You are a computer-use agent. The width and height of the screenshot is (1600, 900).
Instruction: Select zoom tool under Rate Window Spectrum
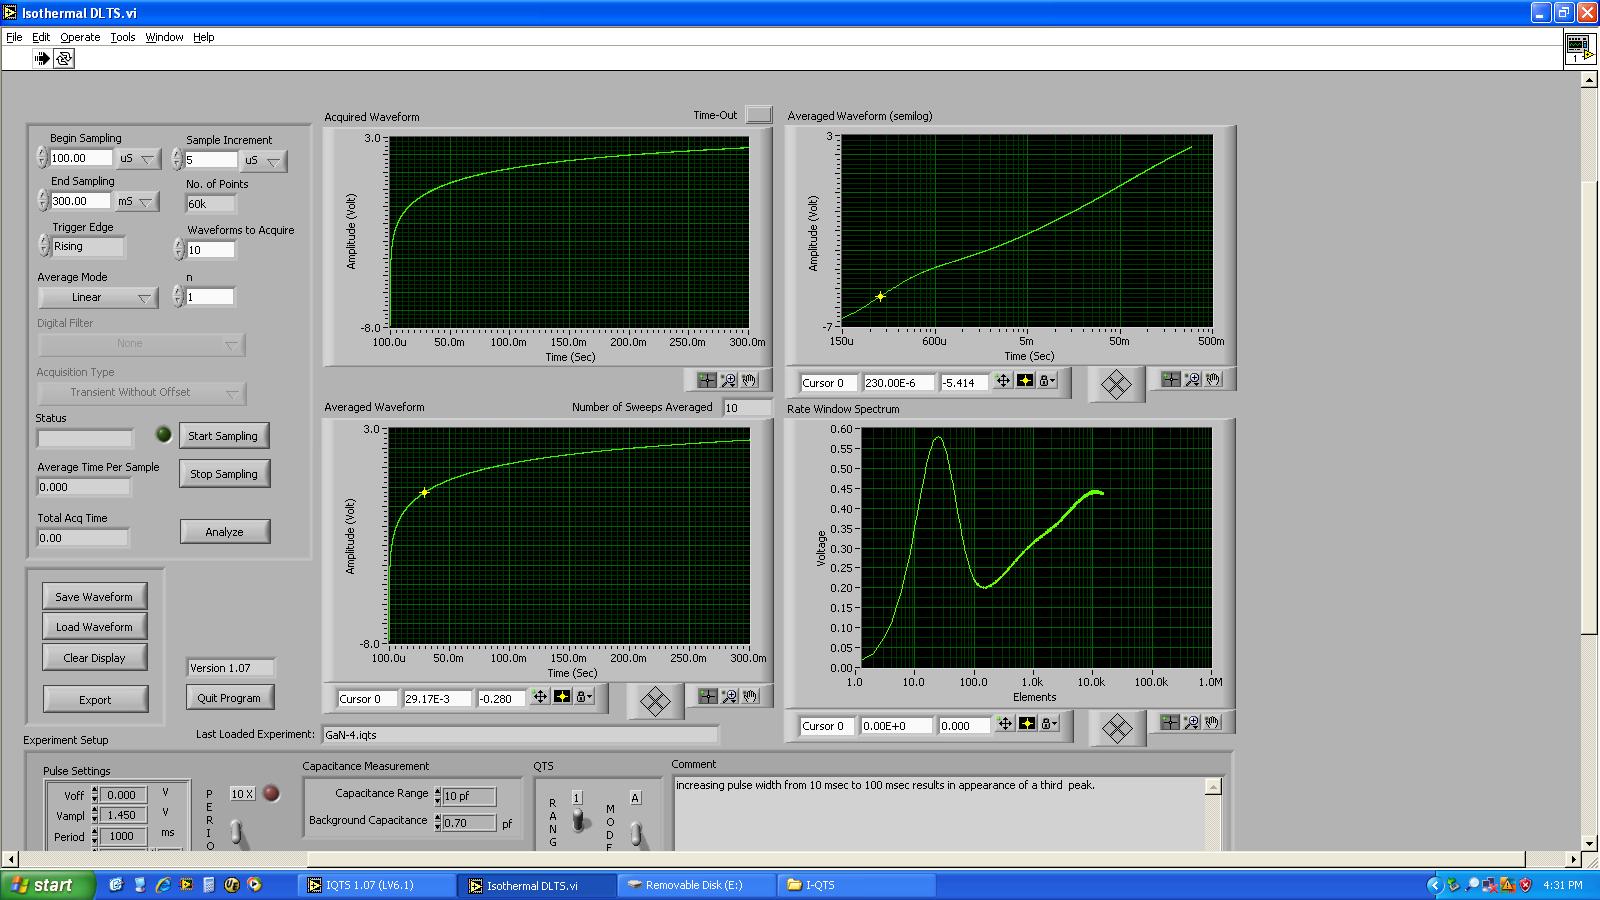(1192, 722)
